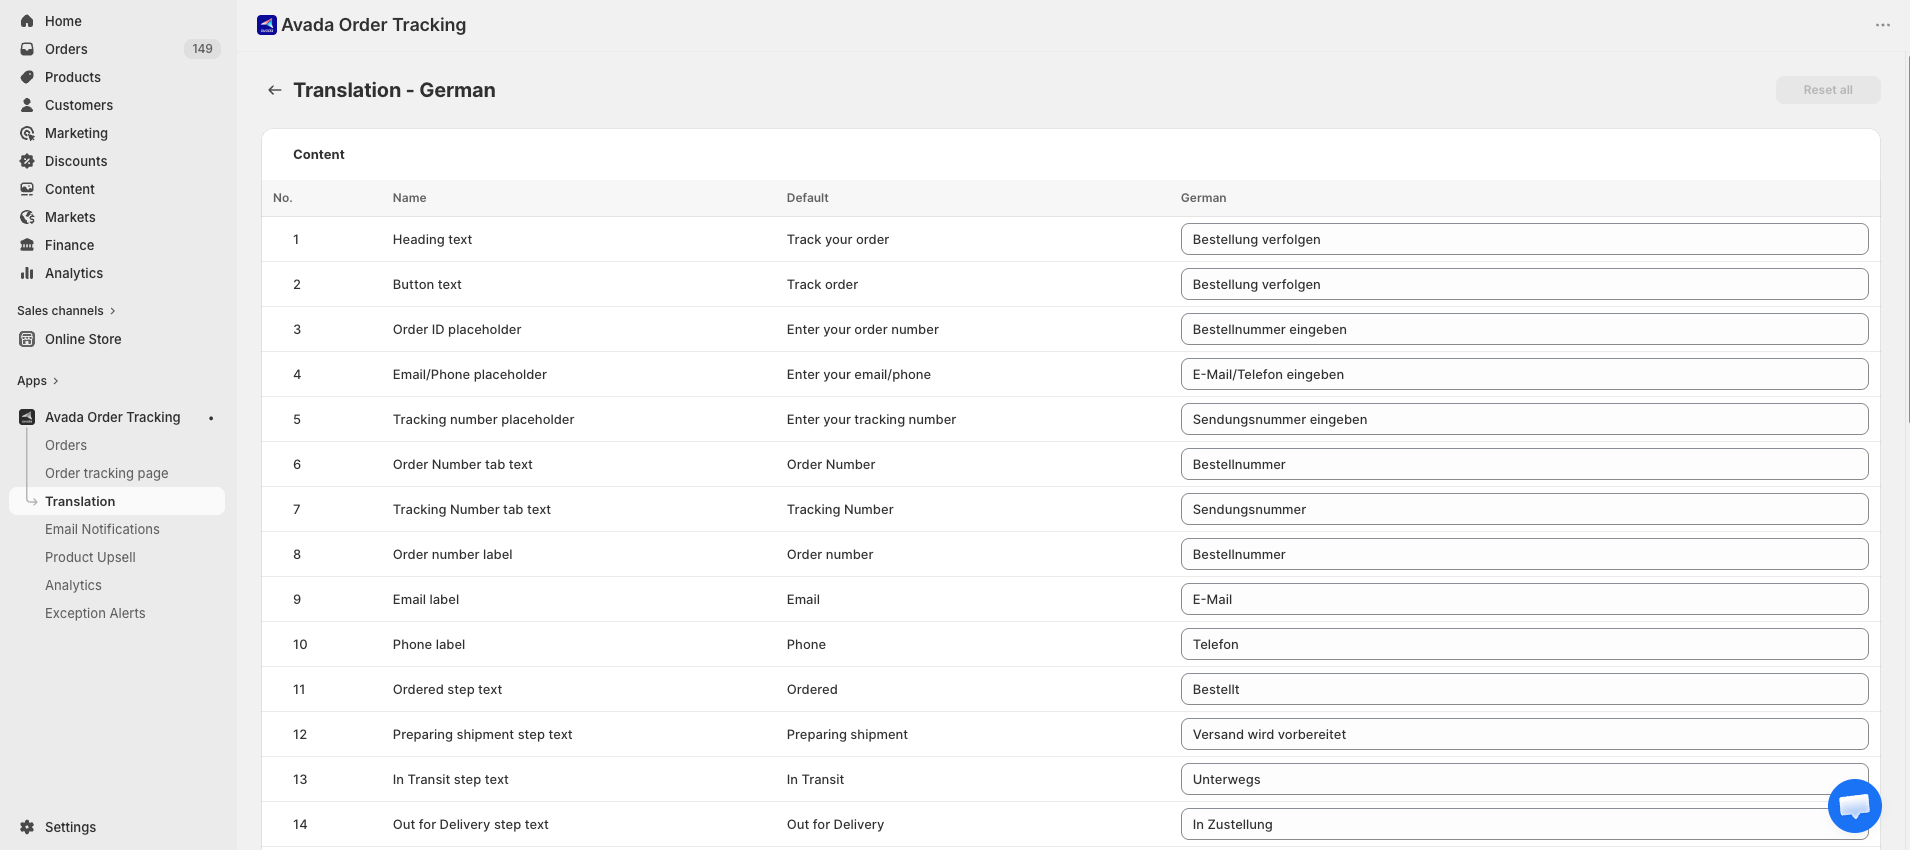Open Orders under Avada Order Tracking

pos(66,445)
